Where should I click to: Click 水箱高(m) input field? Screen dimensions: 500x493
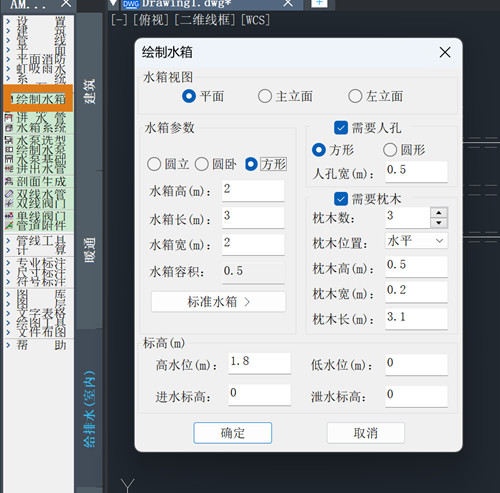pos(253,191)
